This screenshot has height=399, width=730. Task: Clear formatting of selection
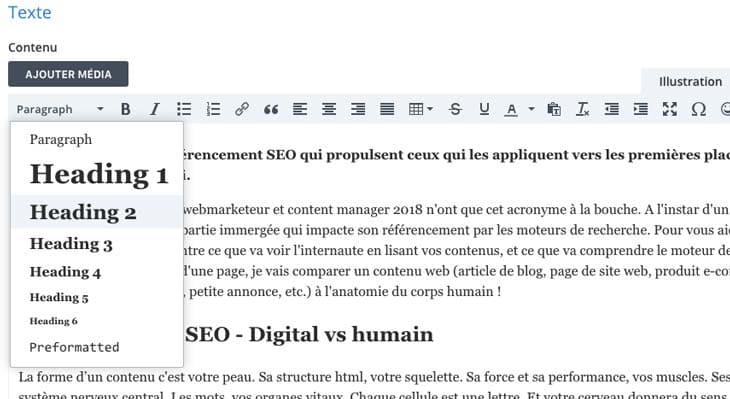(x=582, y=109)
